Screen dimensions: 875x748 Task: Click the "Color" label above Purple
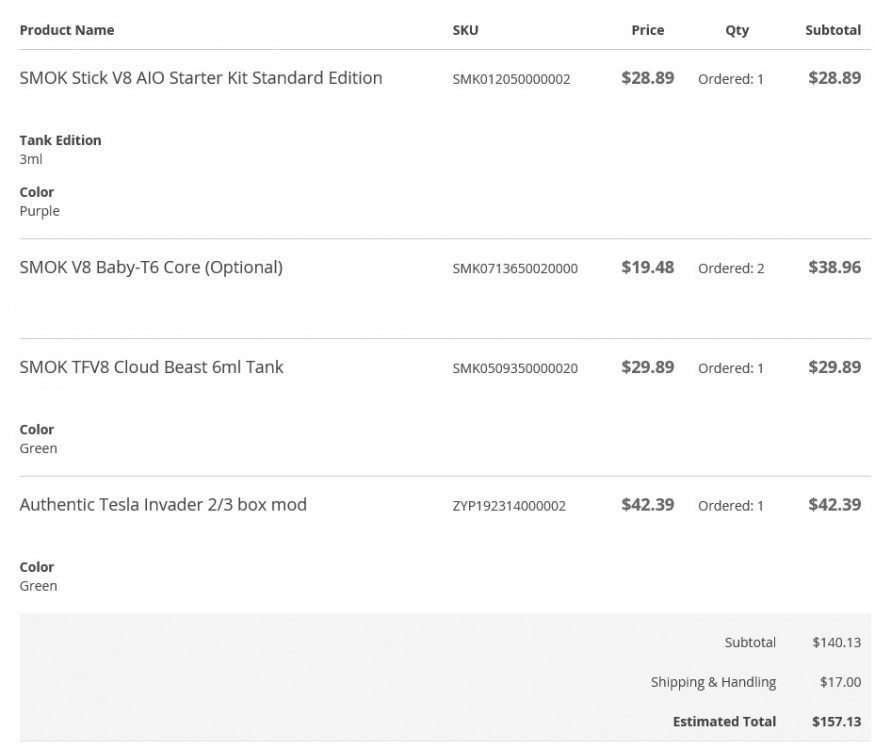(37, 192)
